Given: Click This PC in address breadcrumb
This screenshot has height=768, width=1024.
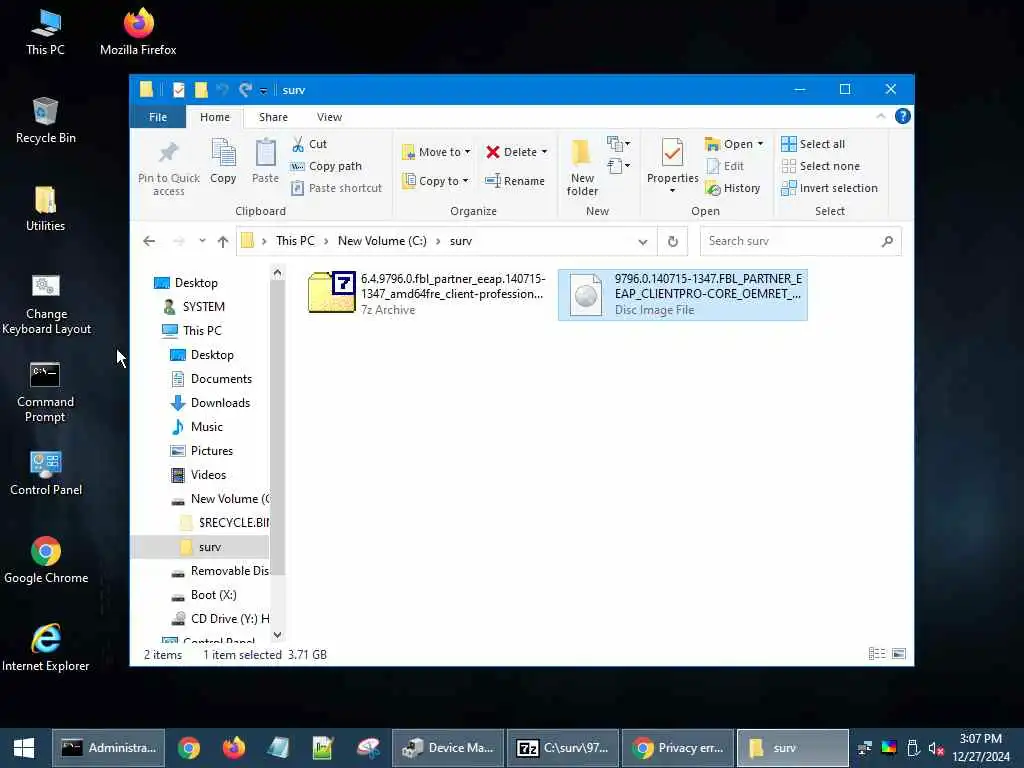Looking at the screenshot, I should pyautogui.click(x=295, y=241).
